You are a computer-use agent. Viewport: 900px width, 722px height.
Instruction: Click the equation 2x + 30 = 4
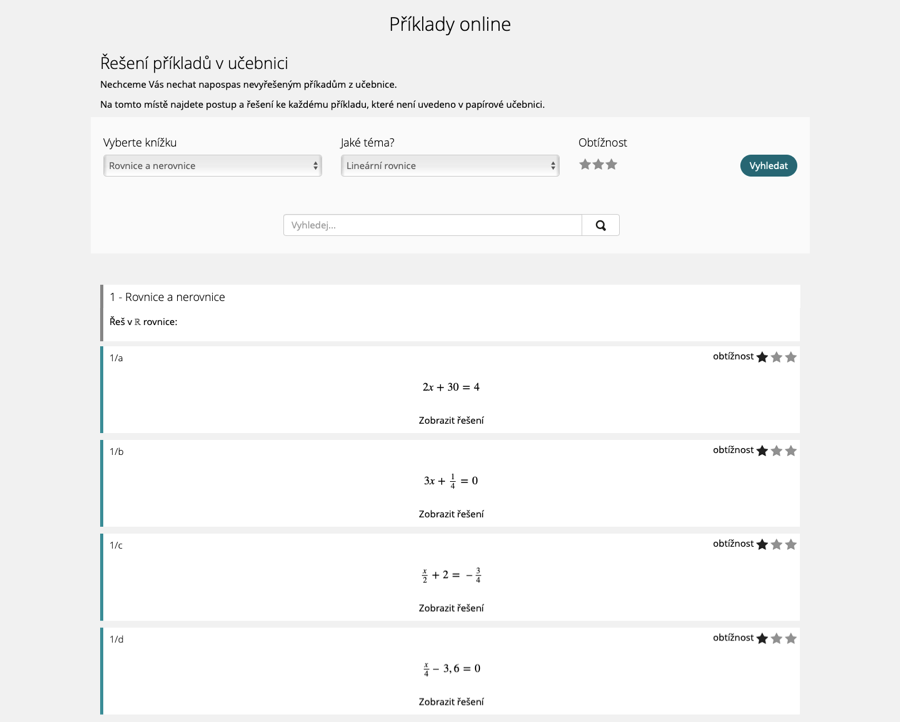[x=451, y=387]
